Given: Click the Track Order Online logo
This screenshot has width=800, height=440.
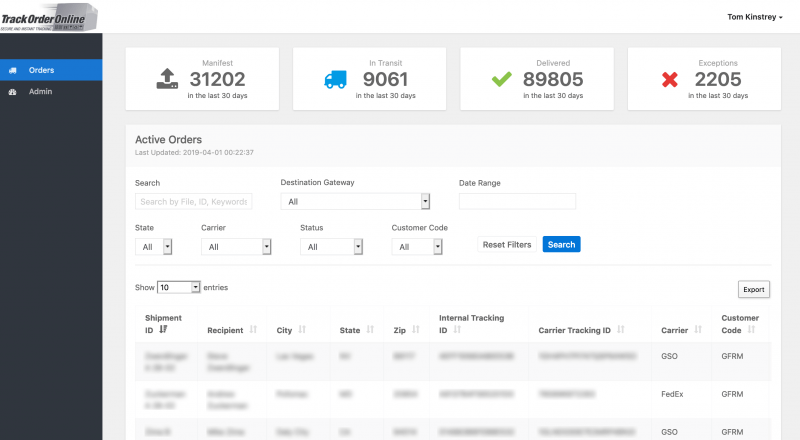Looking at the screenshot, I should (x=50, y=17).
